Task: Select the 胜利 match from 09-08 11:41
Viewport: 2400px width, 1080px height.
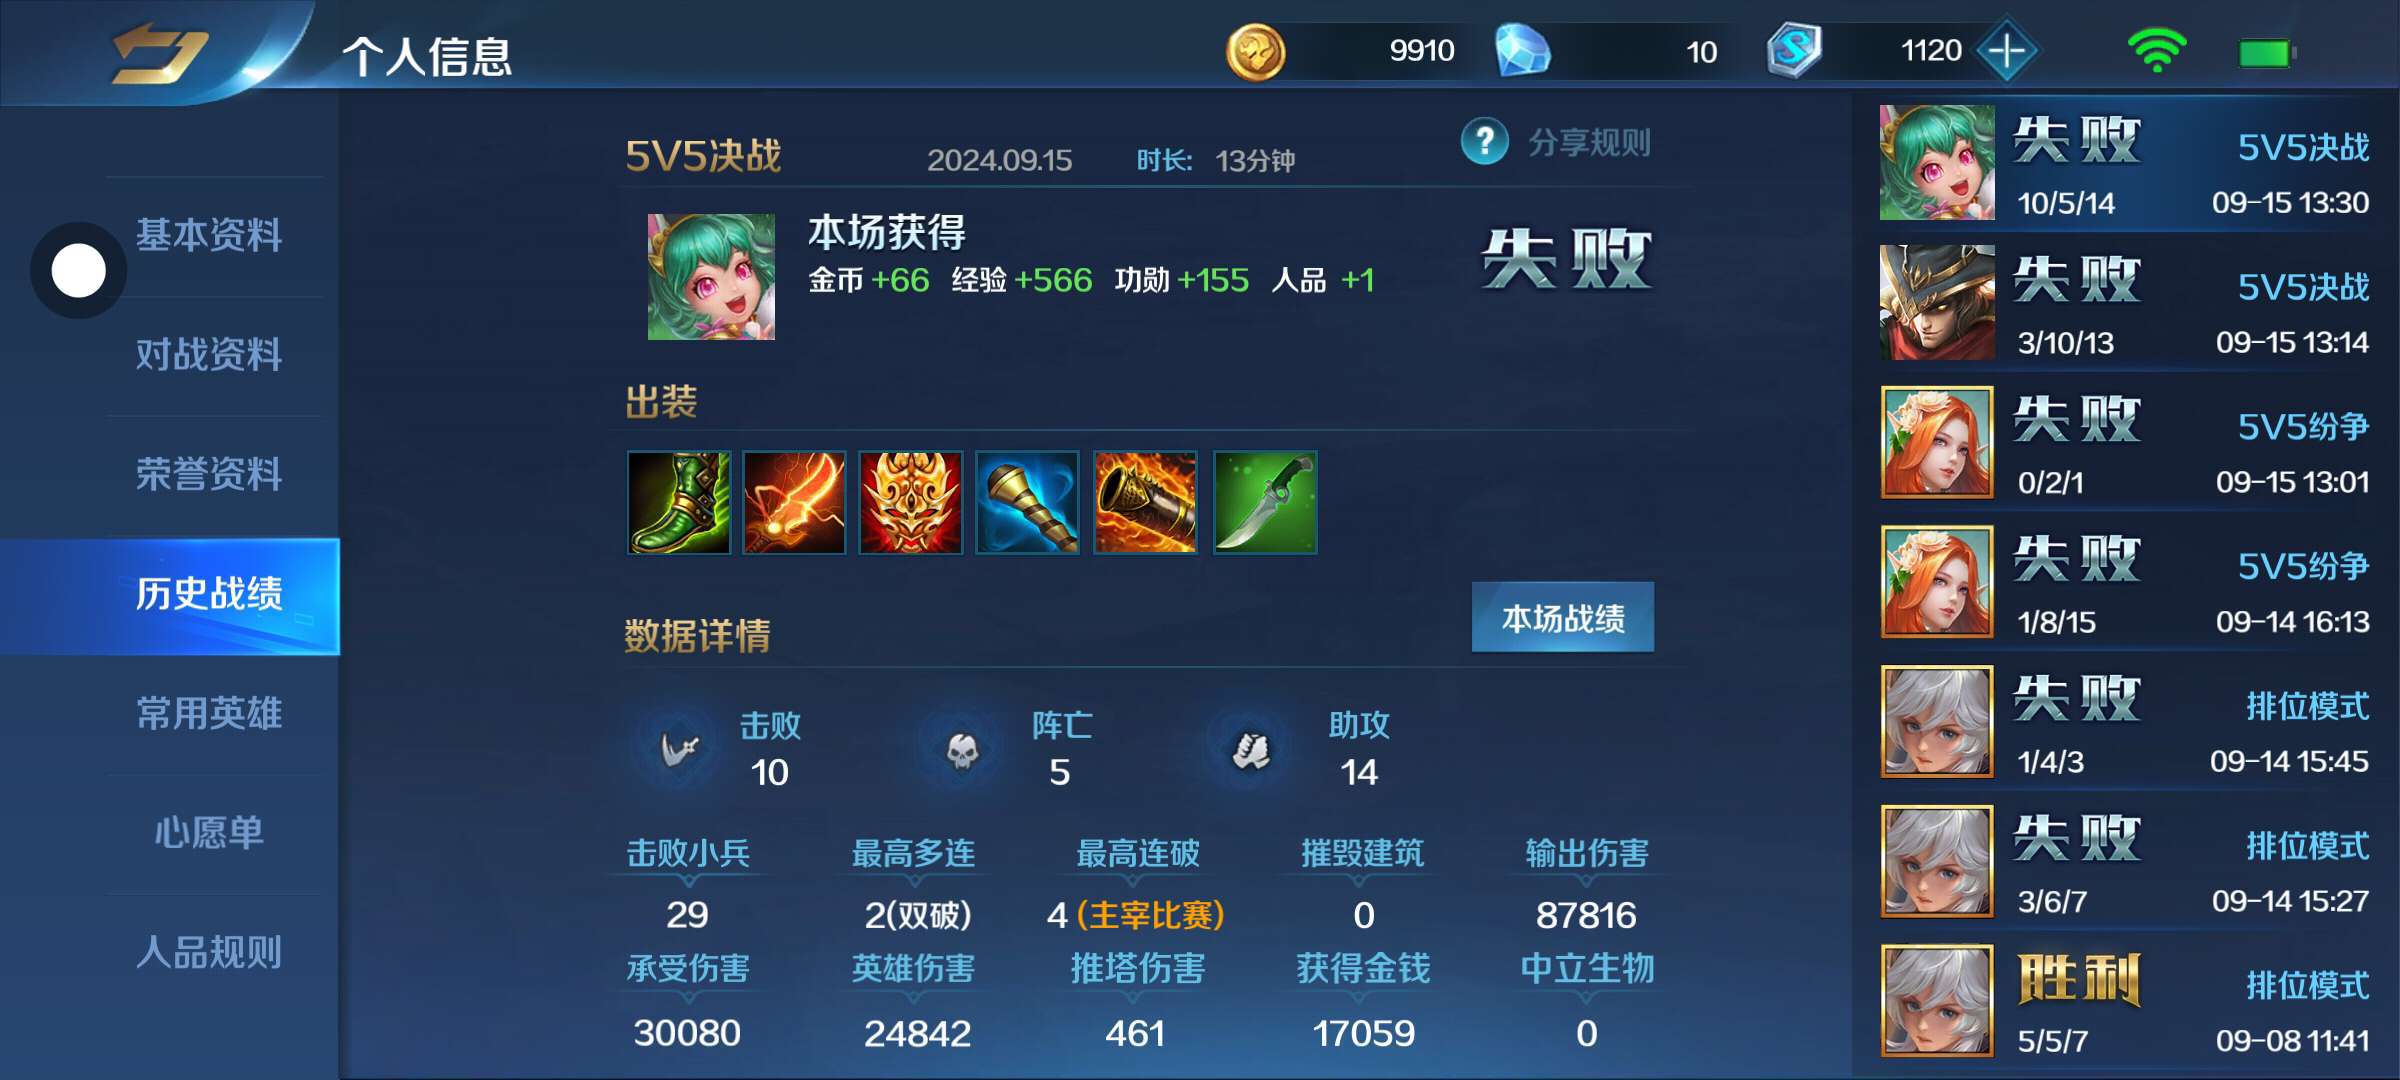Action: [x=2125, y=1002]
